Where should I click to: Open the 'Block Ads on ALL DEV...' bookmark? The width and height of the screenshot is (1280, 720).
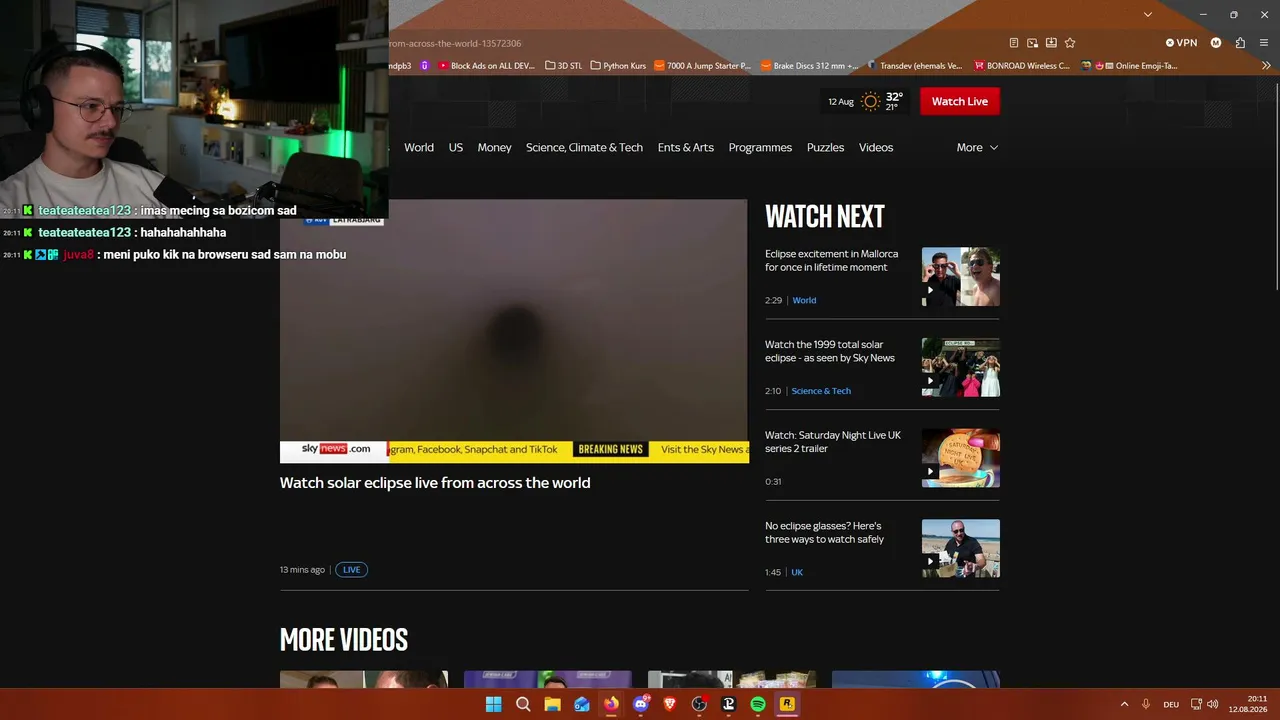tap(488, 66)
